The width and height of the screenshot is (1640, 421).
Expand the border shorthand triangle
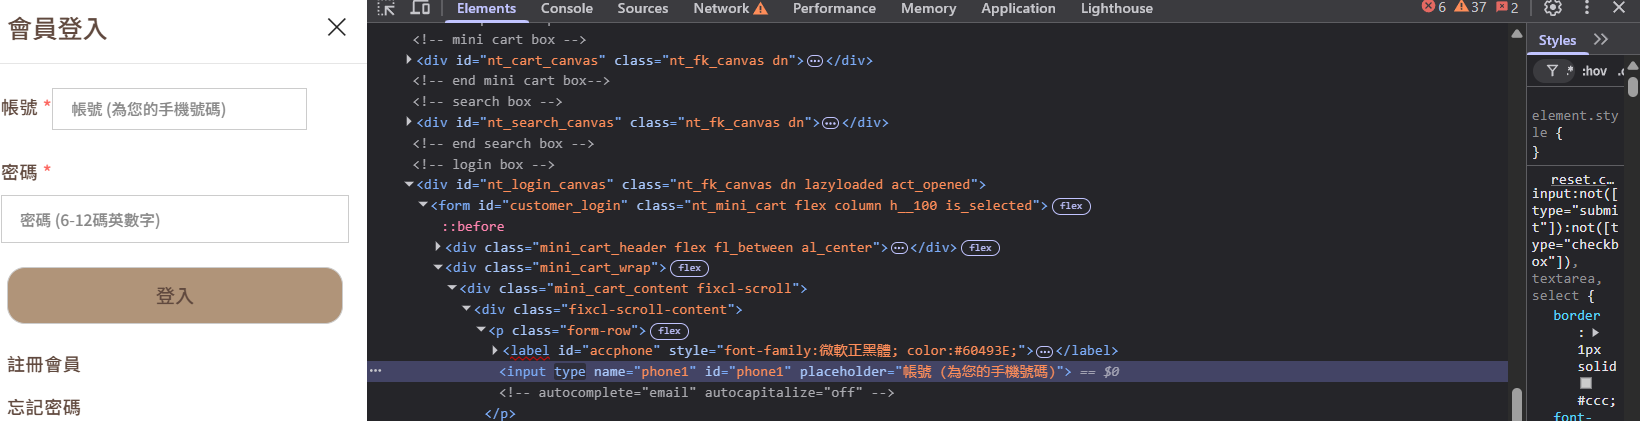pyautogui.click(x=1595, y=333)
